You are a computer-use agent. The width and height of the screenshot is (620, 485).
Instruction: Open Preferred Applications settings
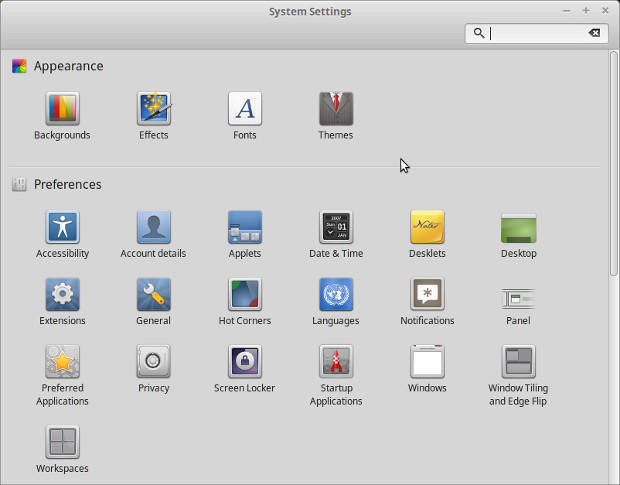[62, 362]
